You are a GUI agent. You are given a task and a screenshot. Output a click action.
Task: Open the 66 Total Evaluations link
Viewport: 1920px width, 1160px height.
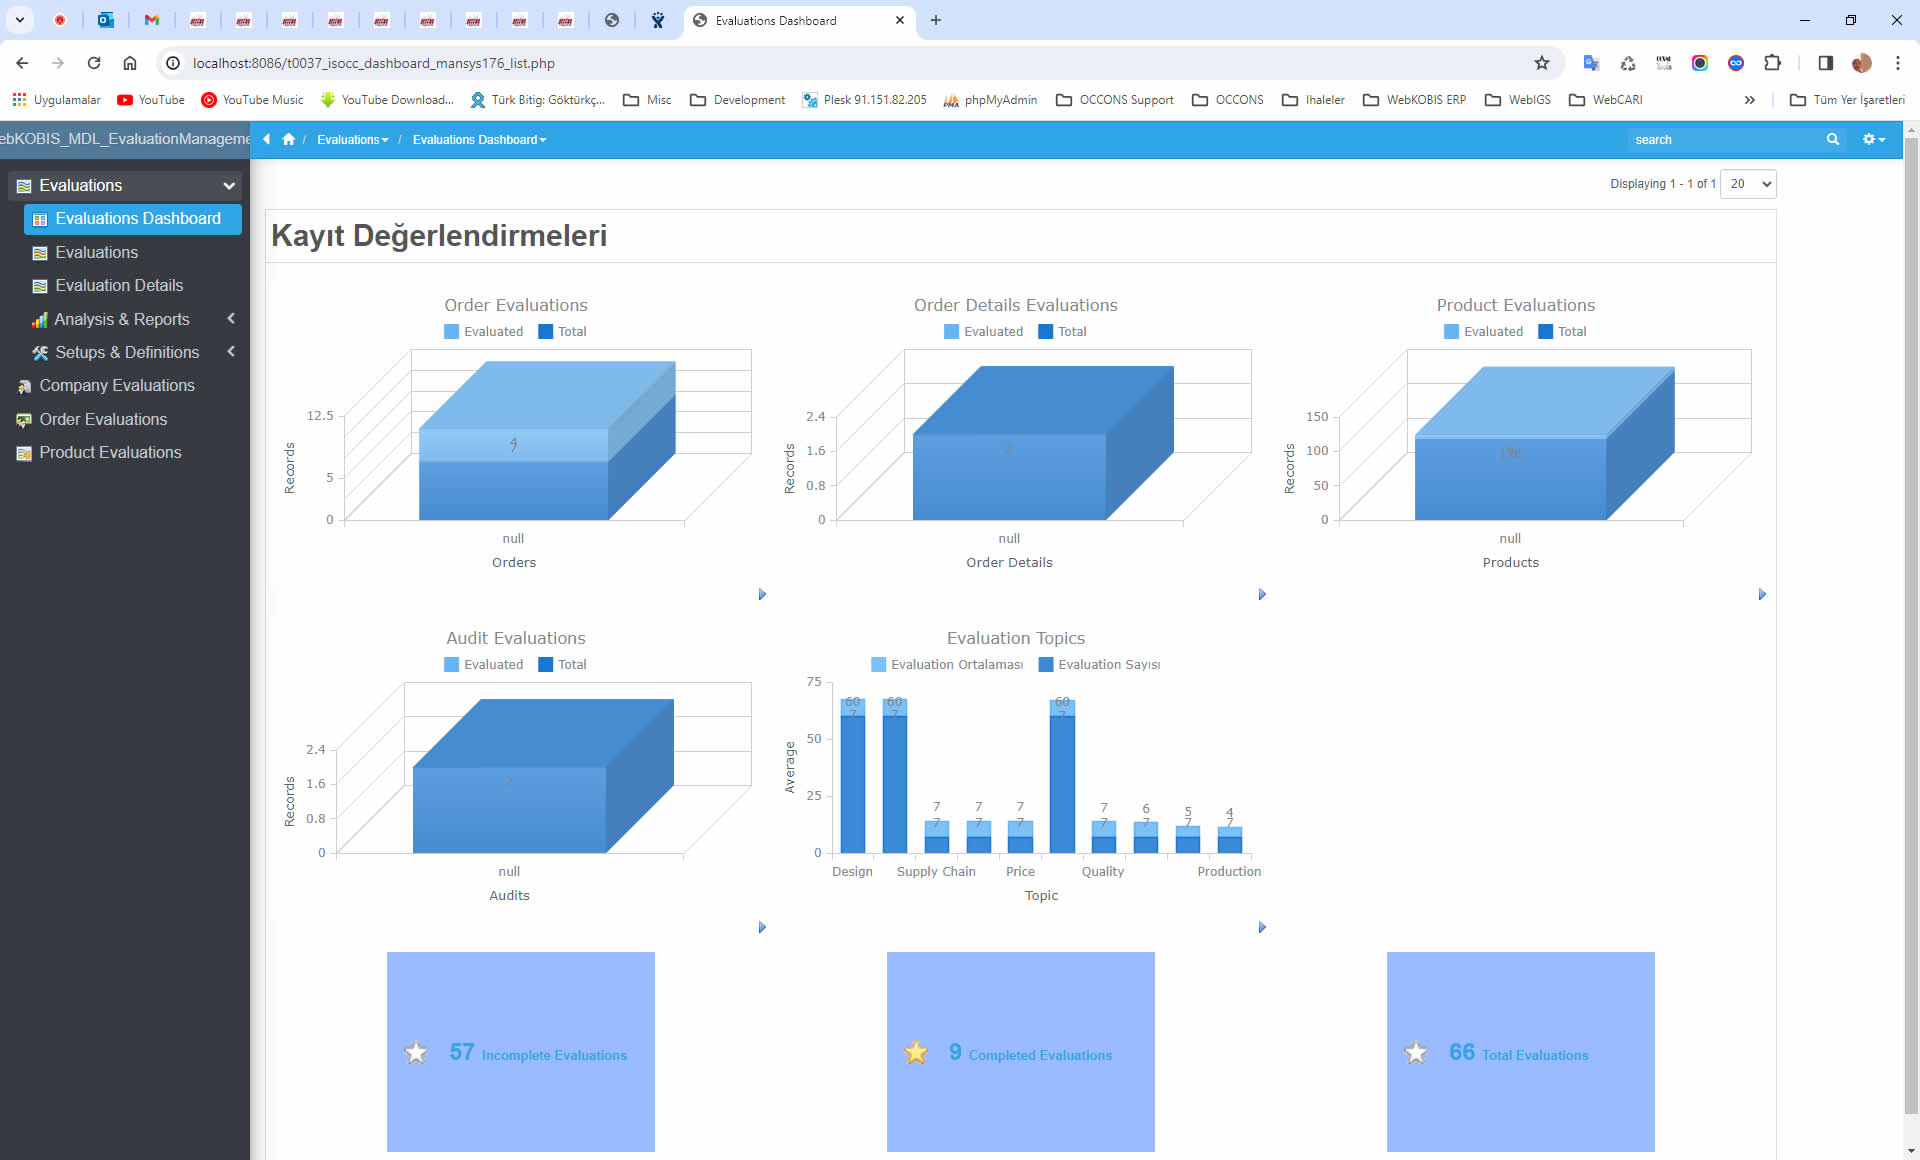pyautogui.click(x=1518, y=1053)
